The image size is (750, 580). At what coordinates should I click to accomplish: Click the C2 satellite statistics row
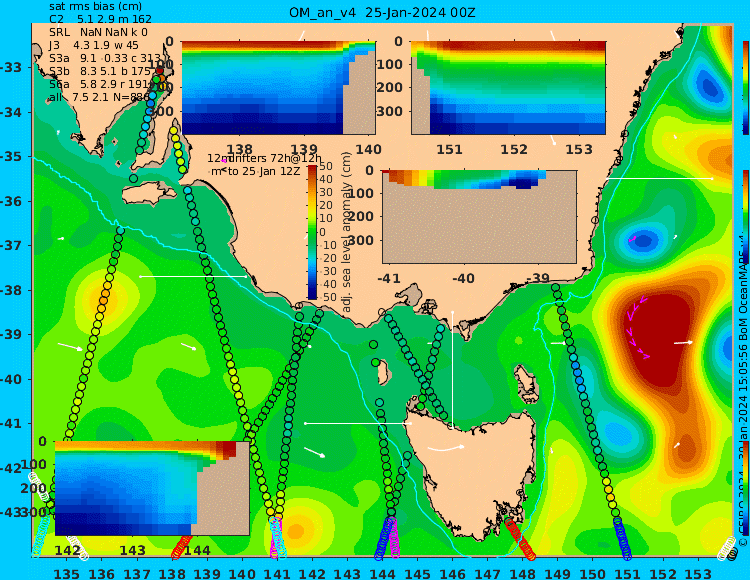(x=100, y=19)
